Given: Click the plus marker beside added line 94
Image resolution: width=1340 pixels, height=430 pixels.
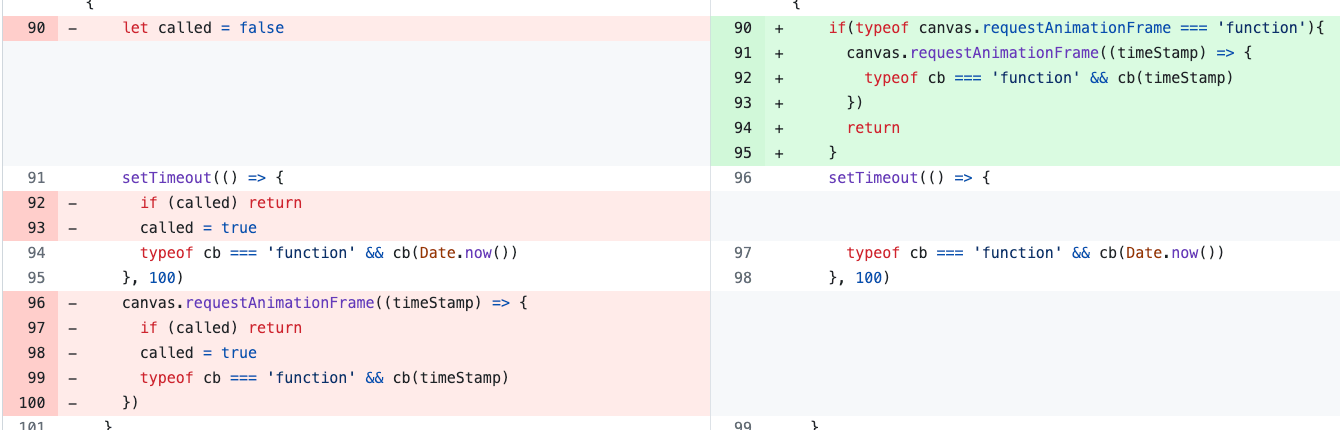Looking at the screenshot, I should (779, 128).
